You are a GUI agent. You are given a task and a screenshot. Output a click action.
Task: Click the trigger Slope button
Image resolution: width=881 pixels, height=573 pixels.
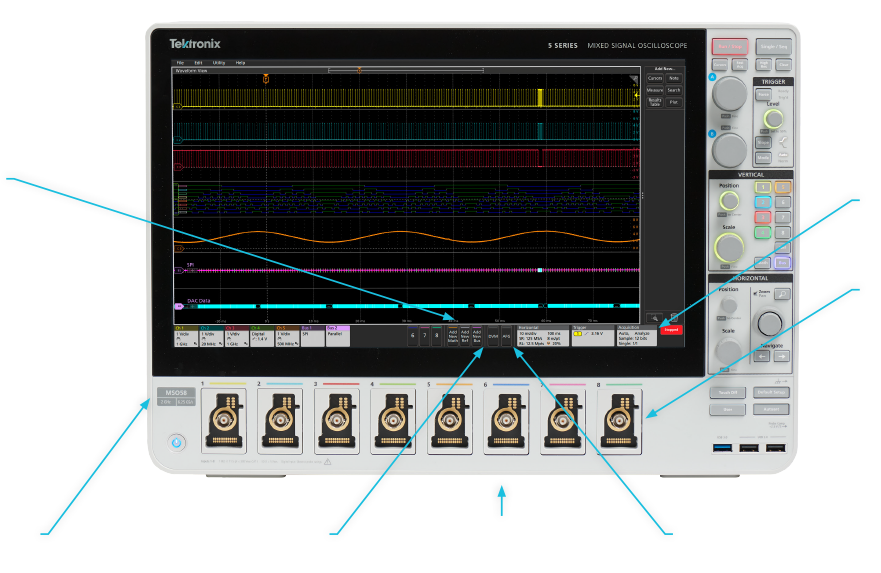click(764, 143)
